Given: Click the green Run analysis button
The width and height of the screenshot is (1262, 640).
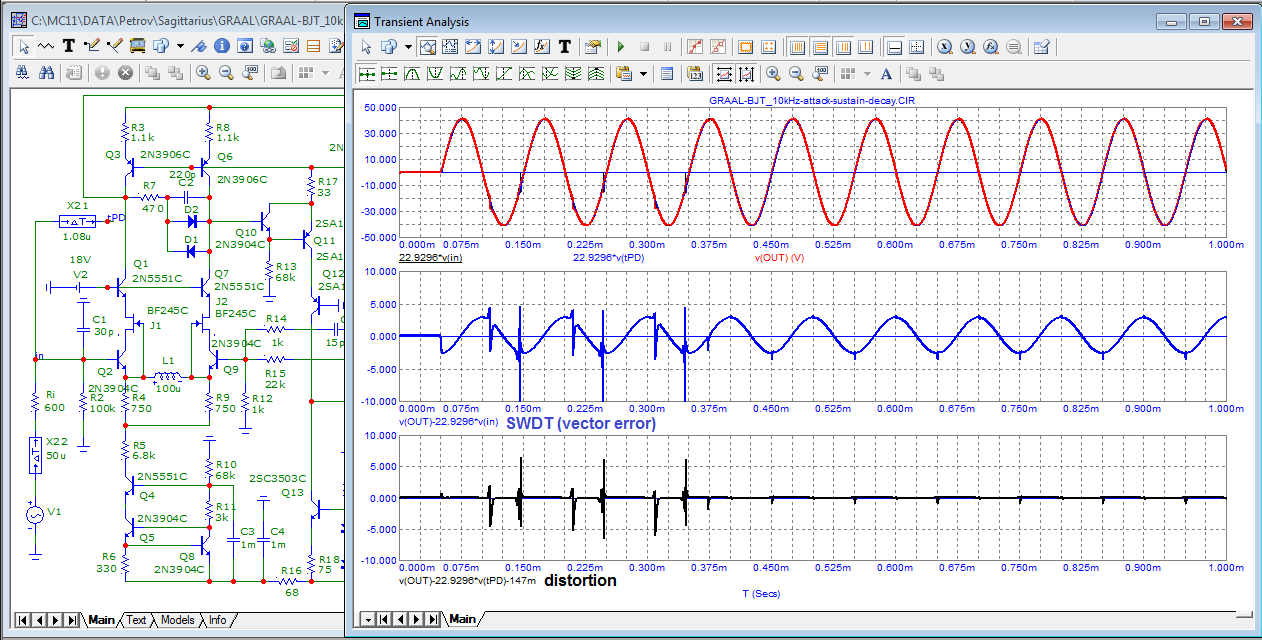Looking at the screenshot, I should click(620, 47).
